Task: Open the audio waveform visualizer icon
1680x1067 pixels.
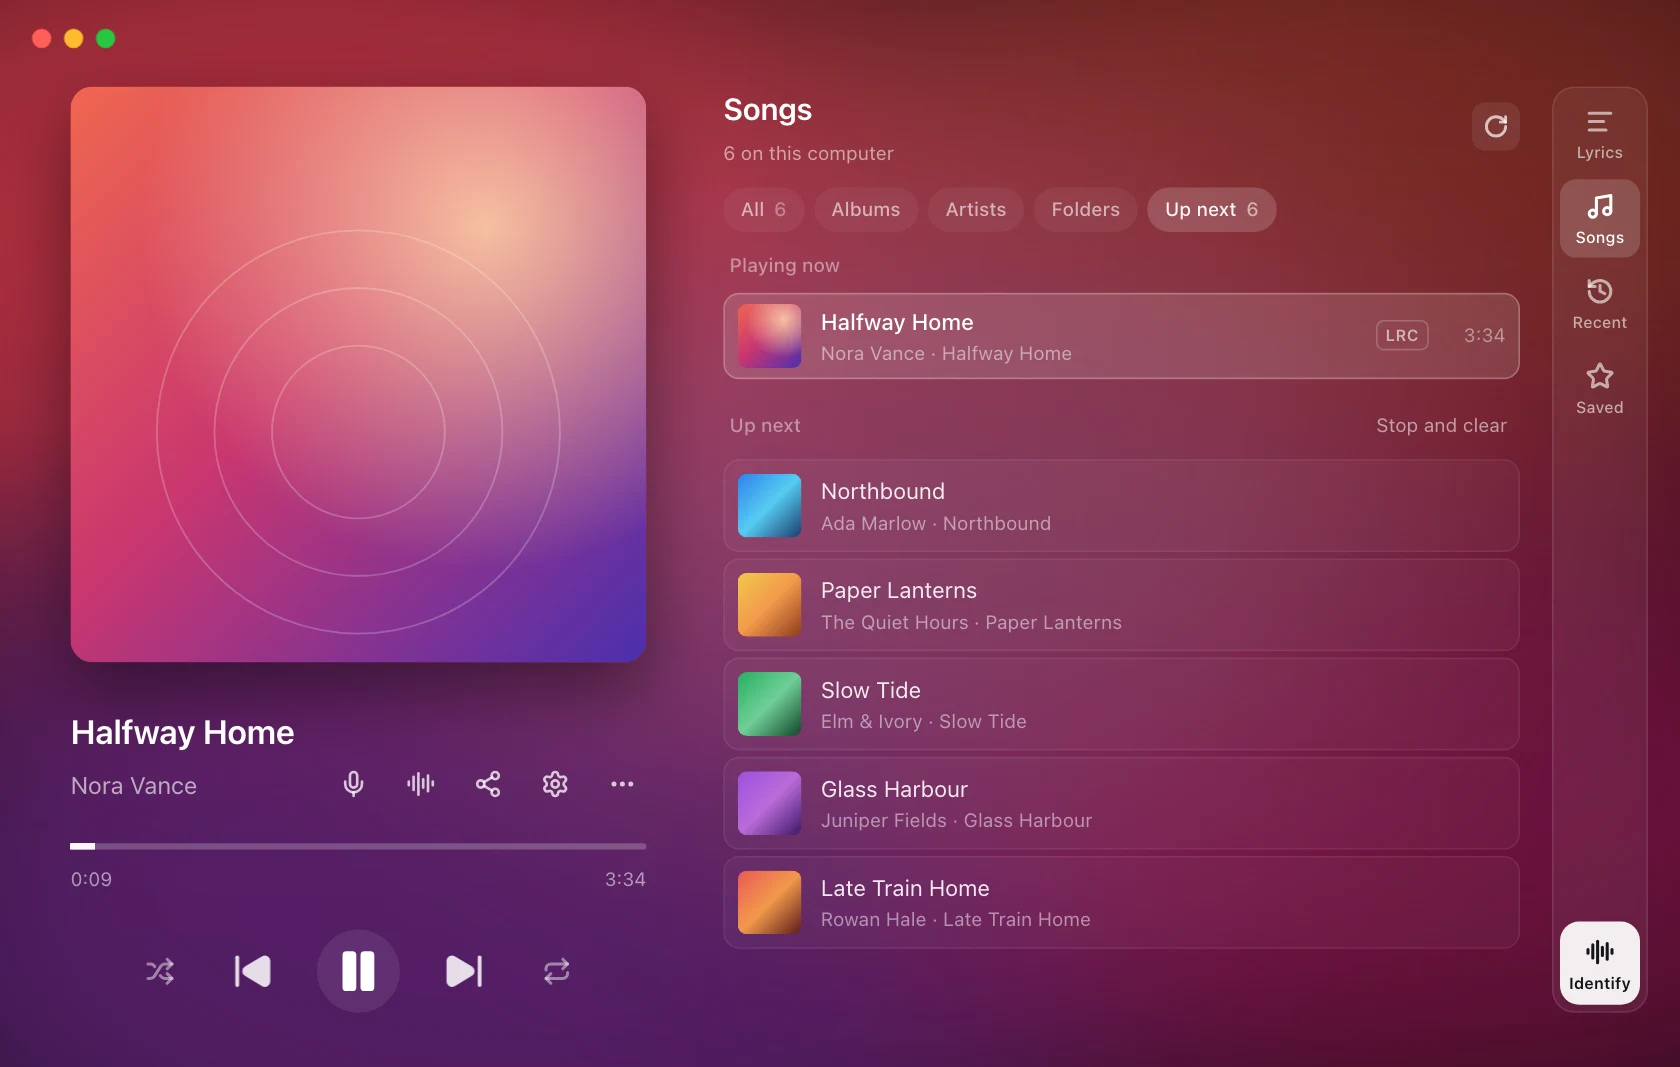Action: point(420,784)
